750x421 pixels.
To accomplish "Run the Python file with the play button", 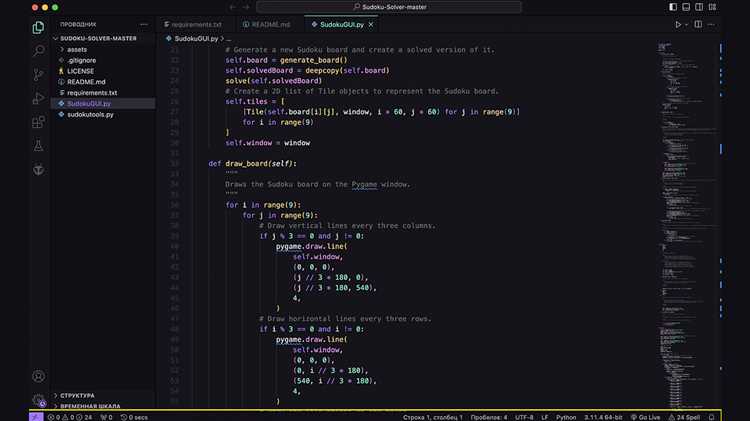I will (x=678, y=24).
